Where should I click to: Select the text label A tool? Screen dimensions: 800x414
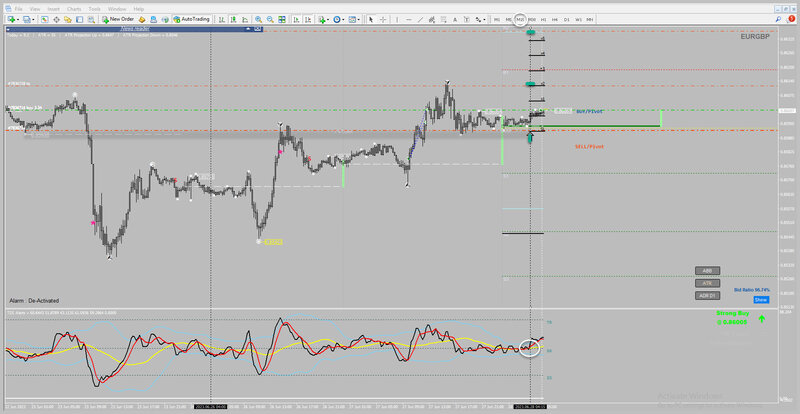(455, 19)
